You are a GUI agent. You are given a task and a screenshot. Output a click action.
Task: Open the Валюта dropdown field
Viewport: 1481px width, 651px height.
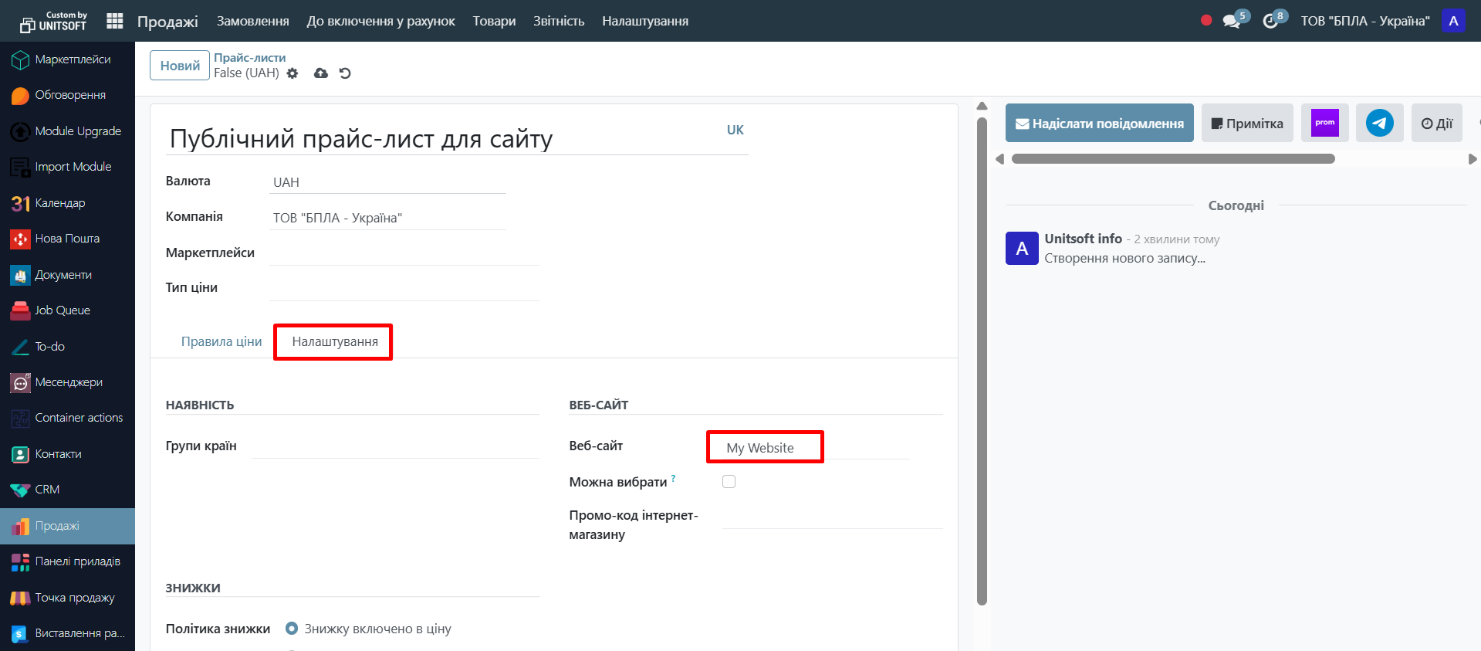tap(388, 183)
